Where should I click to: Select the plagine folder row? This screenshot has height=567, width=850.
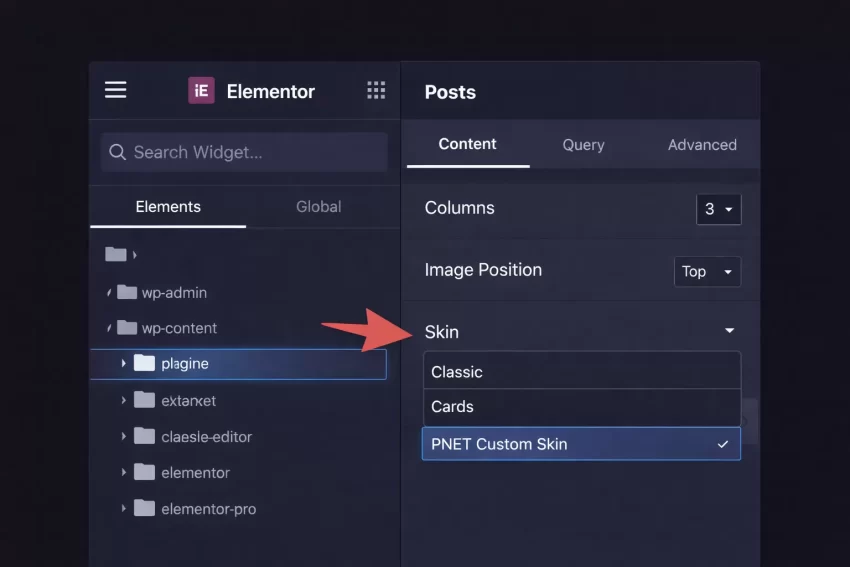click(239, 364)
